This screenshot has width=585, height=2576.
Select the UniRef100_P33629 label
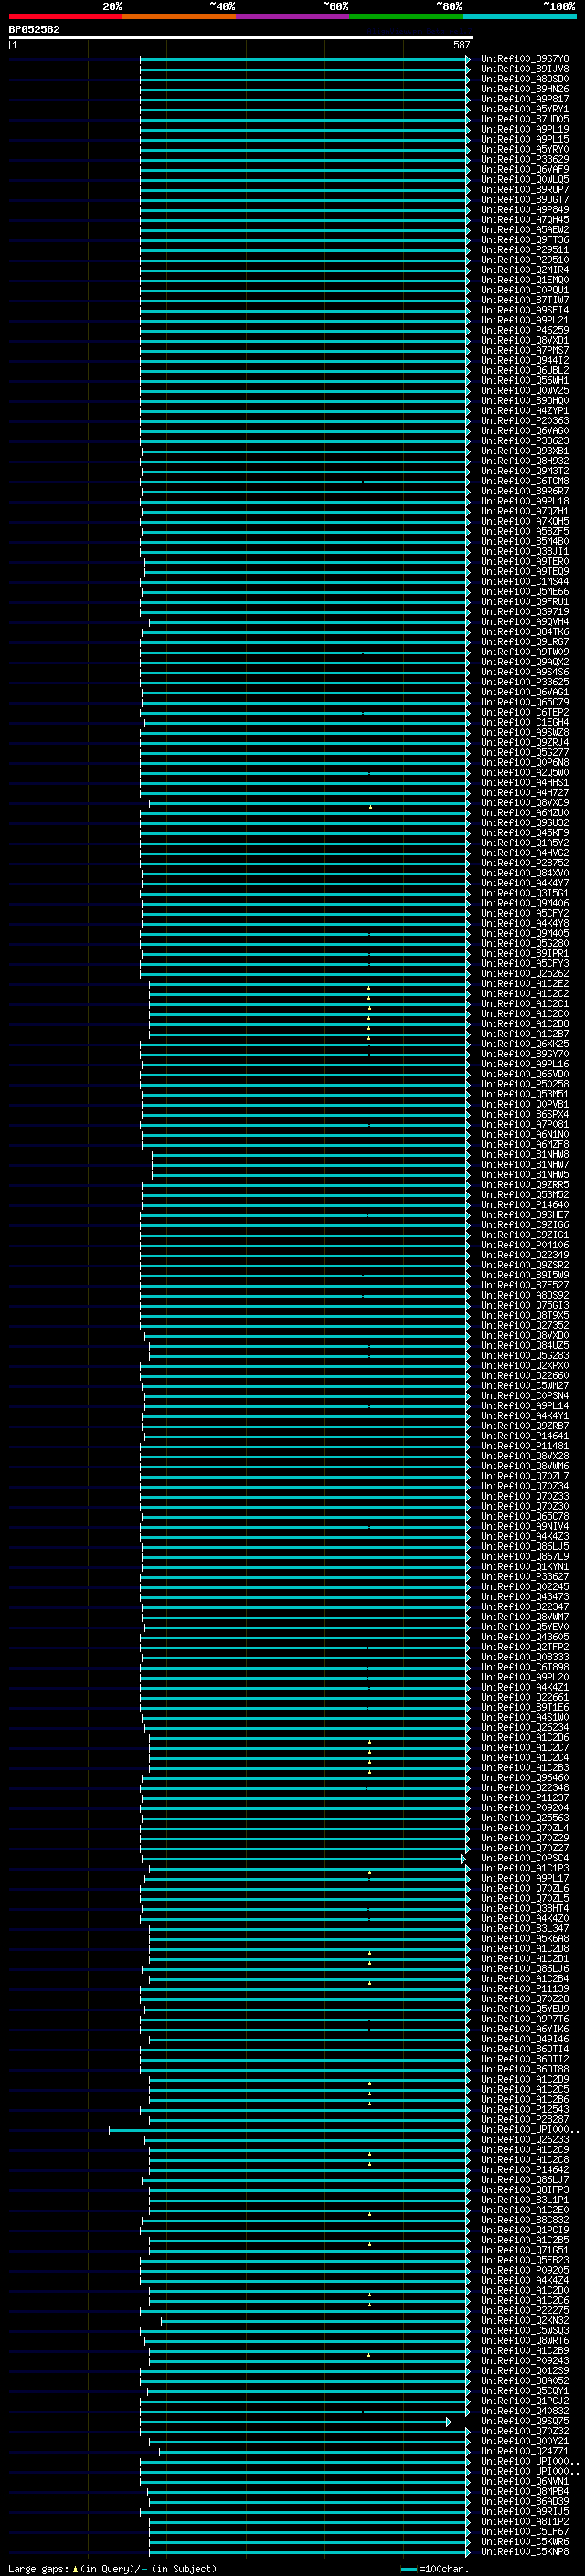[524, 160]
